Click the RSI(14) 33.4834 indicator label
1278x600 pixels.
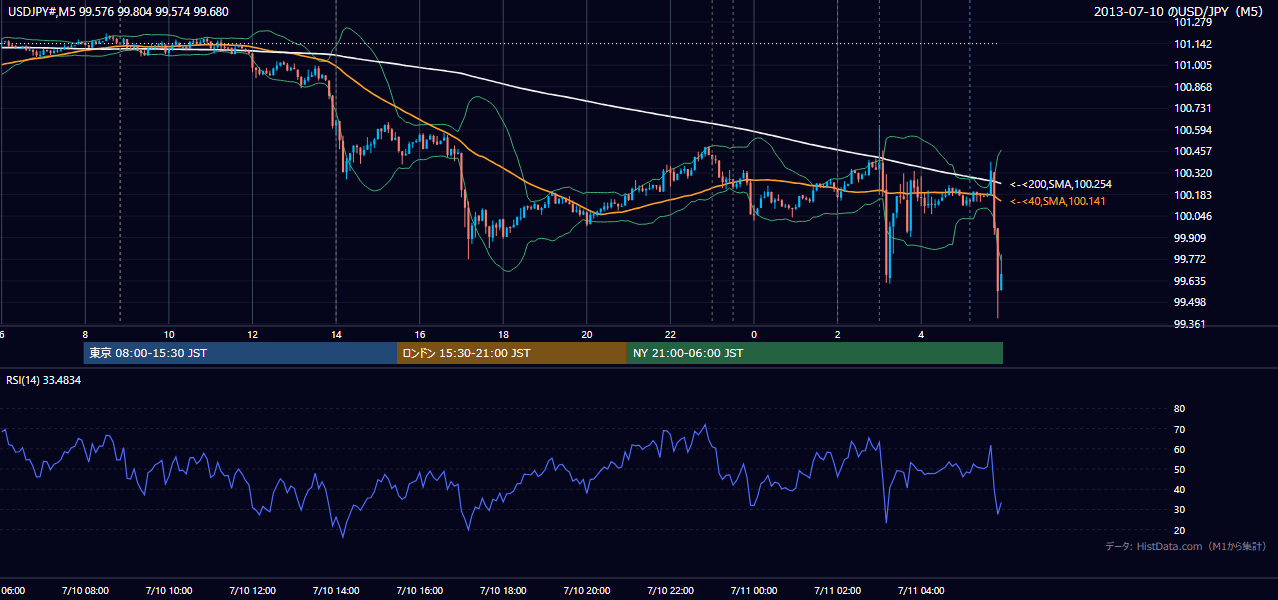point(44,380)
